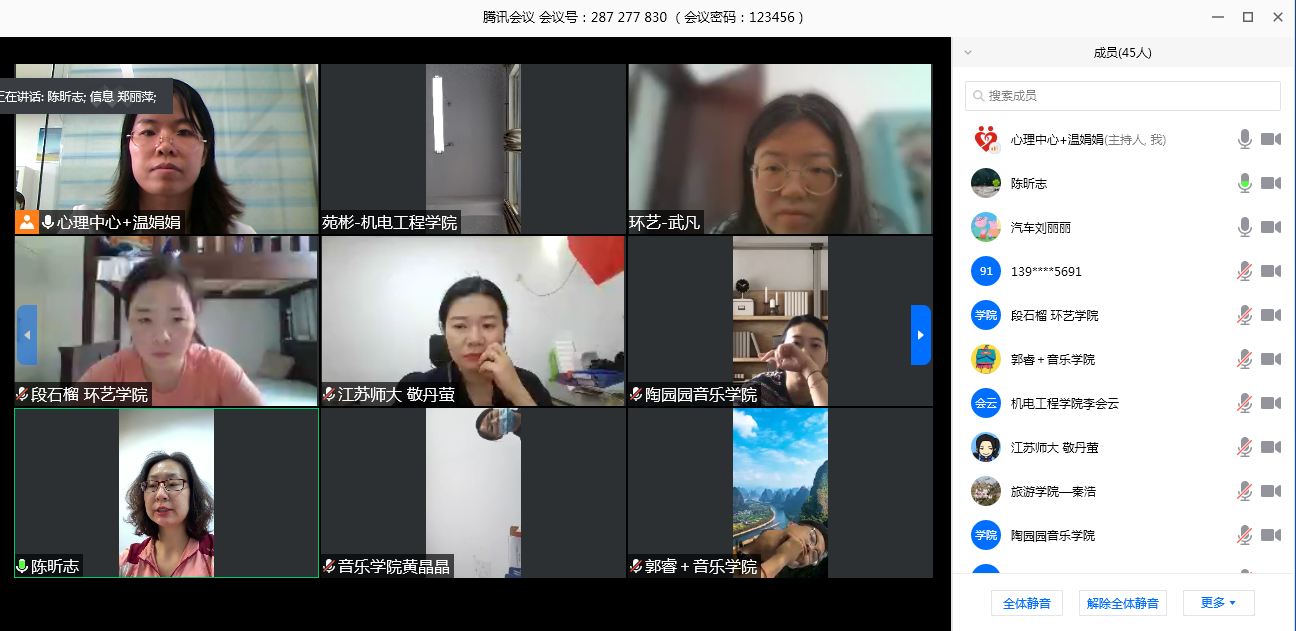Click the 机电工程学院李会云 avatar icon
The image size is (1296, 631).
[x=986, y=403]
